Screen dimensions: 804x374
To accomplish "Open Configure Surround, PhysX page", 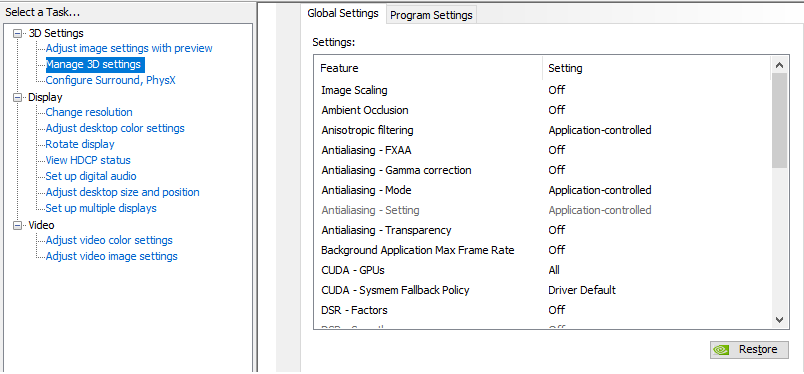I will (x=111, y=80).
